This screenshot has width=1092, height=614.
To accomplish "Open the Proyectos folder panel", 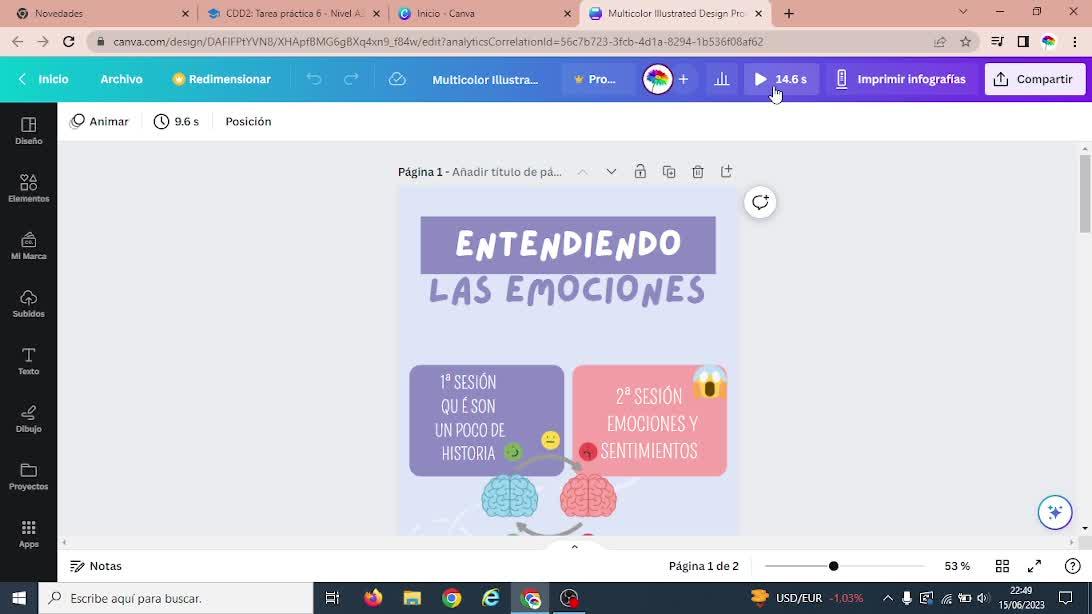I will click(29, 477).
